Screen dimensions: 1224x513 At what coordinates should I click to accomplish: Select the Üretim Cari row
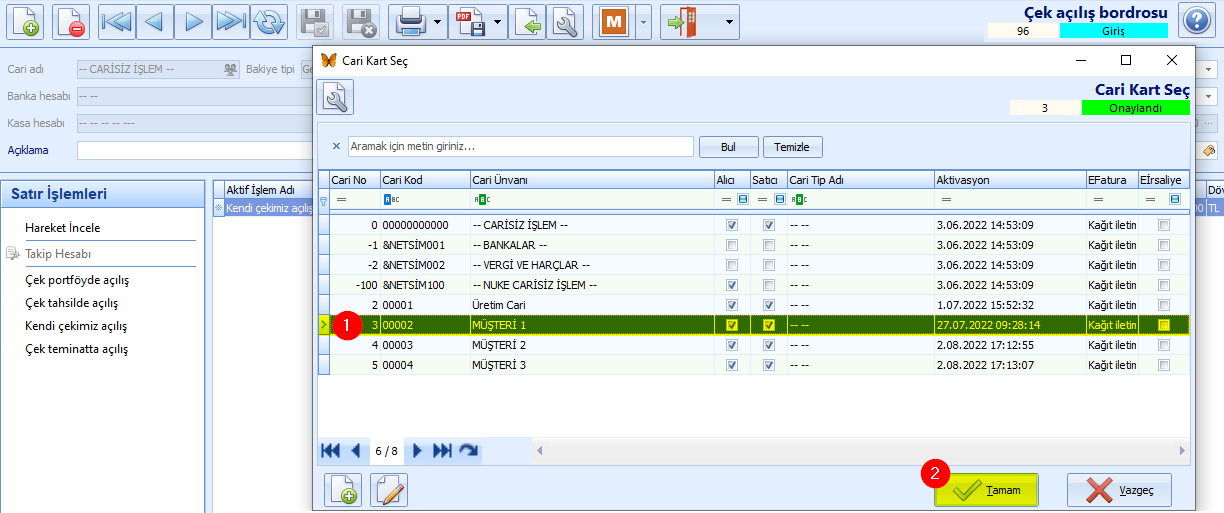760,305
